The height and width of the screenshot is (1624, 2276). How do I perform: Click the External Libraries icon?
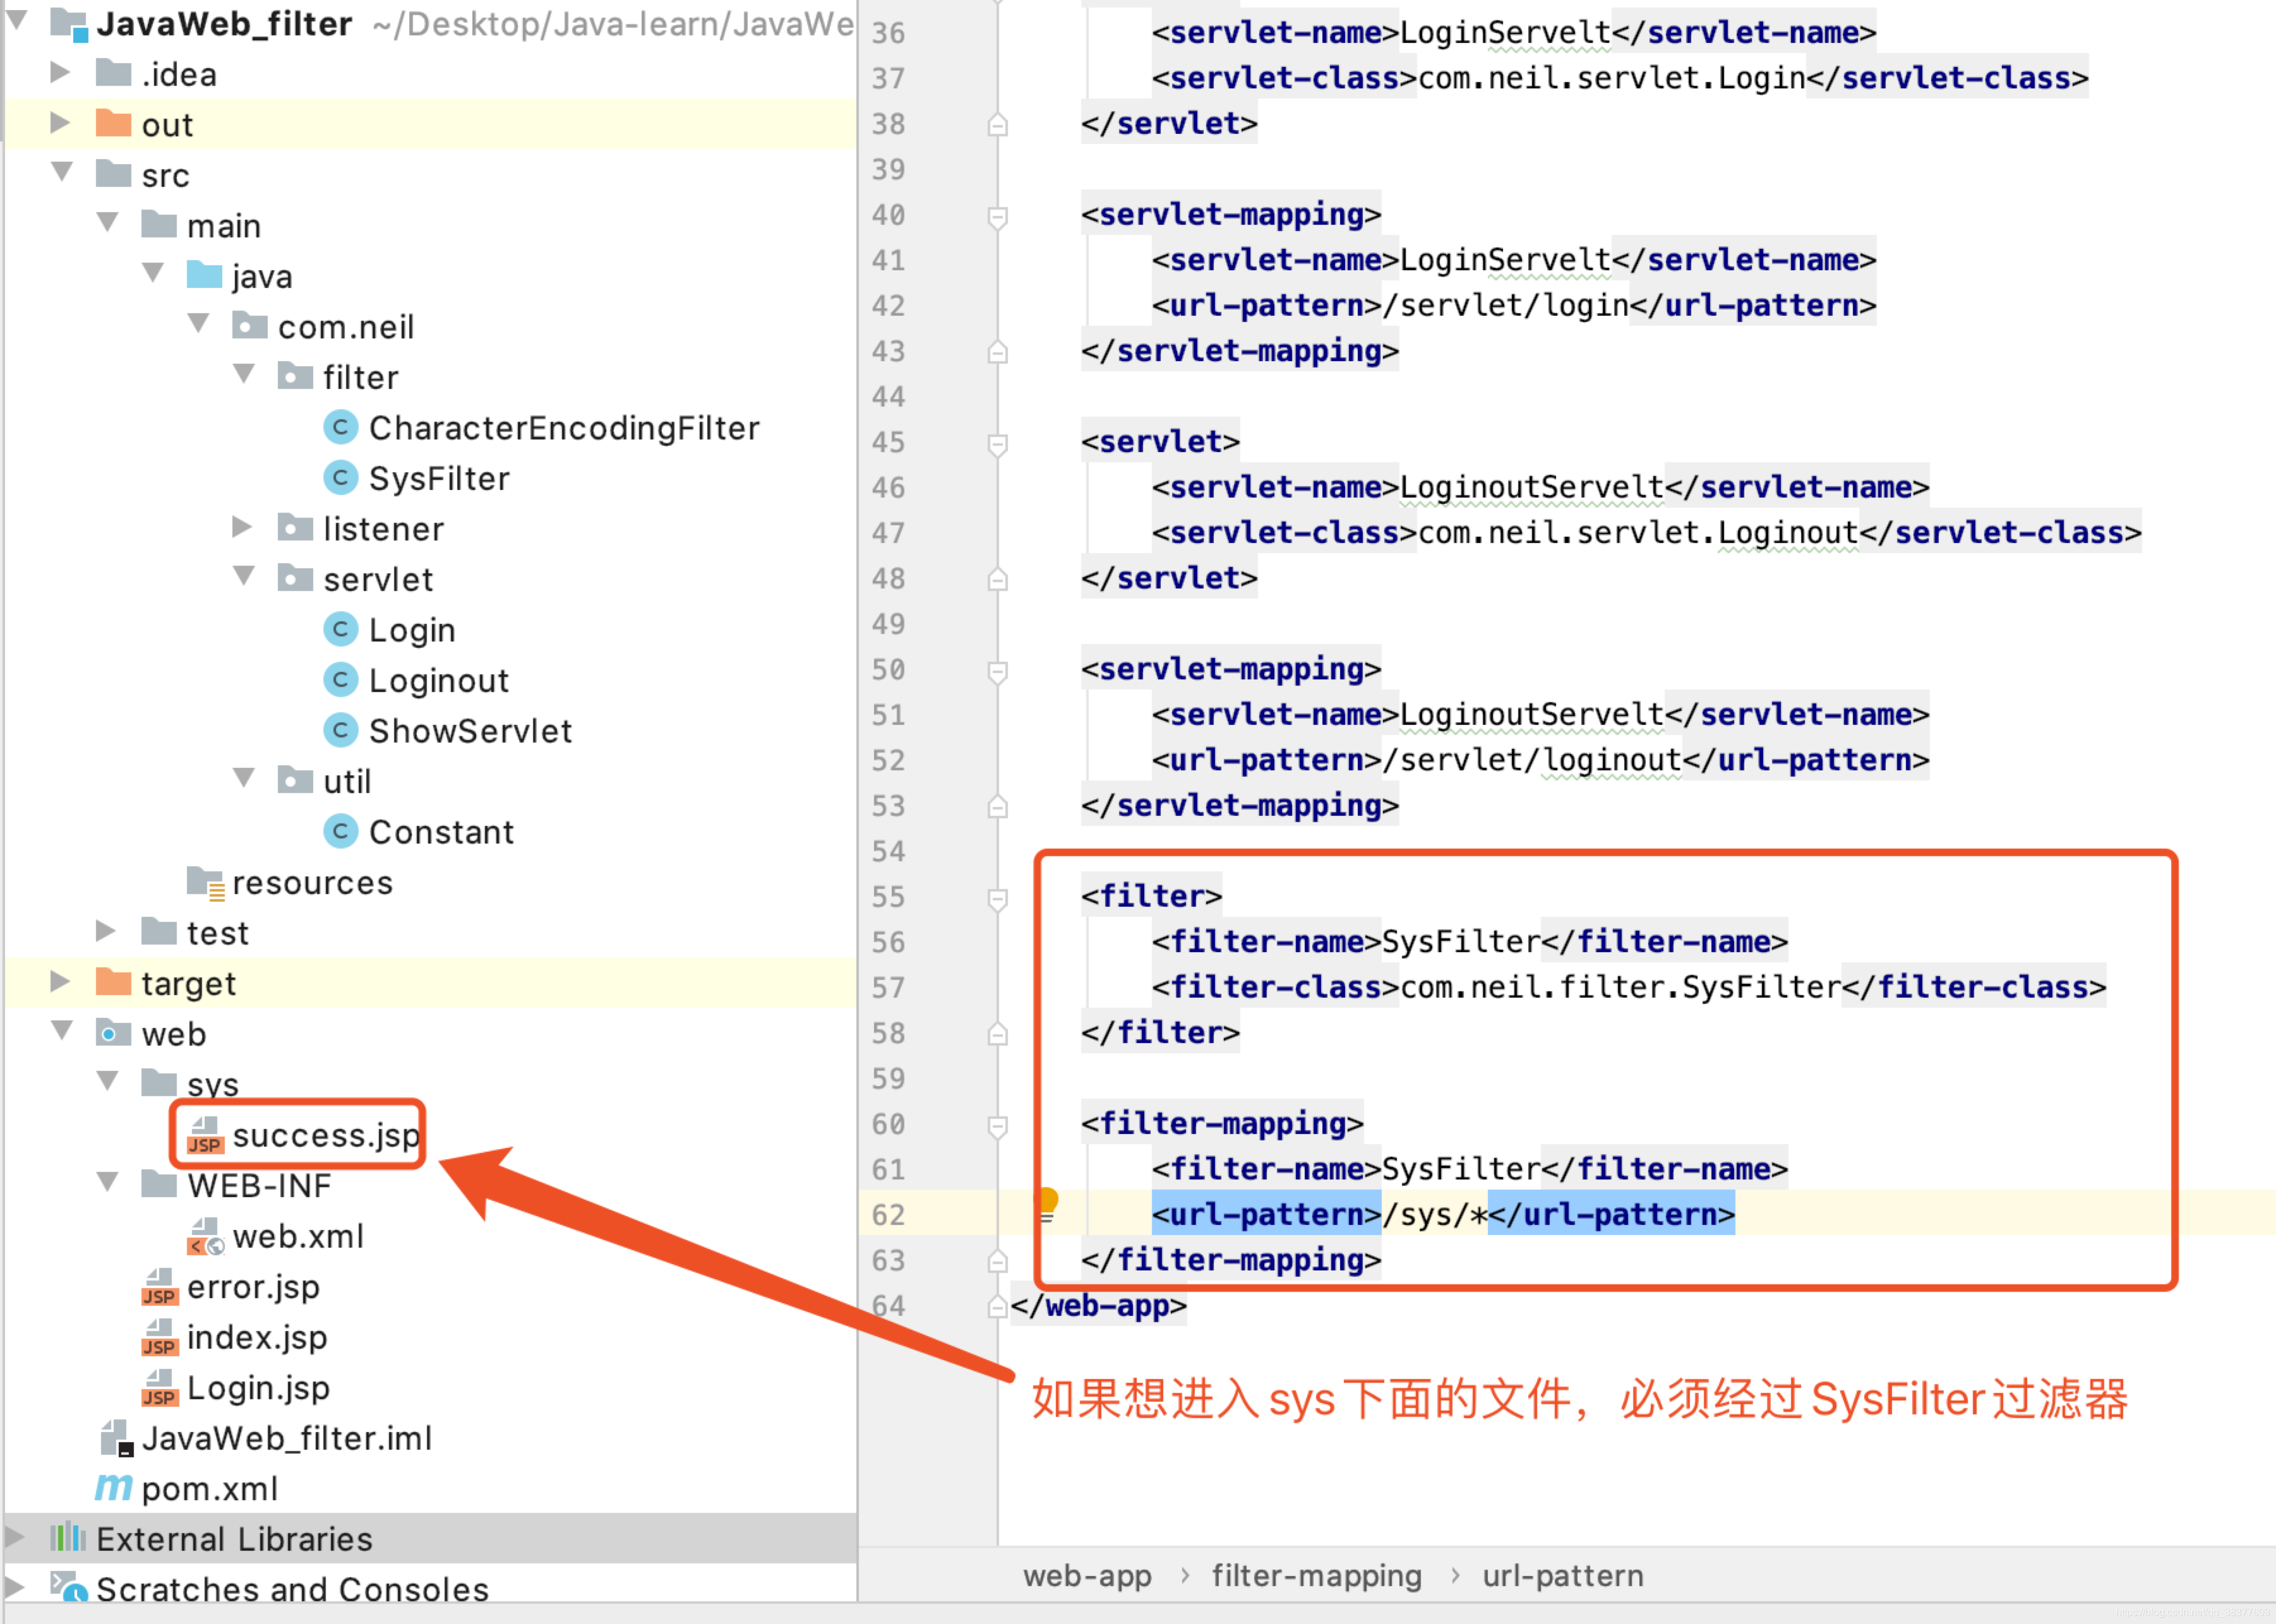click(x=67, y=1538)
